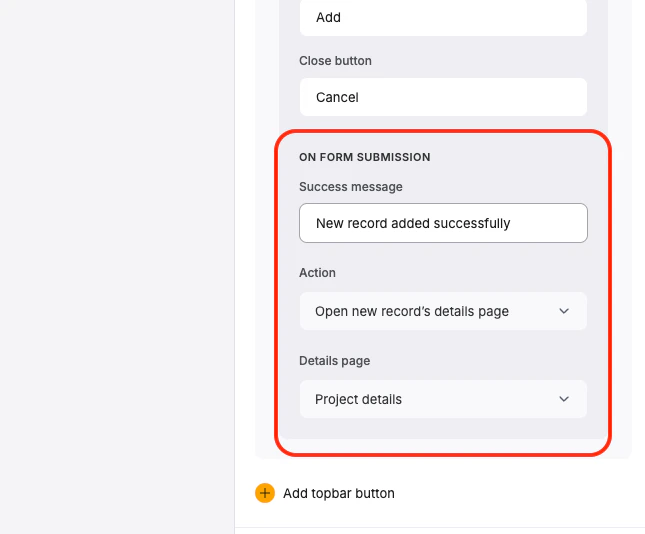Focus the Success message input field
The image size is (645, 534).
point(443,223)
